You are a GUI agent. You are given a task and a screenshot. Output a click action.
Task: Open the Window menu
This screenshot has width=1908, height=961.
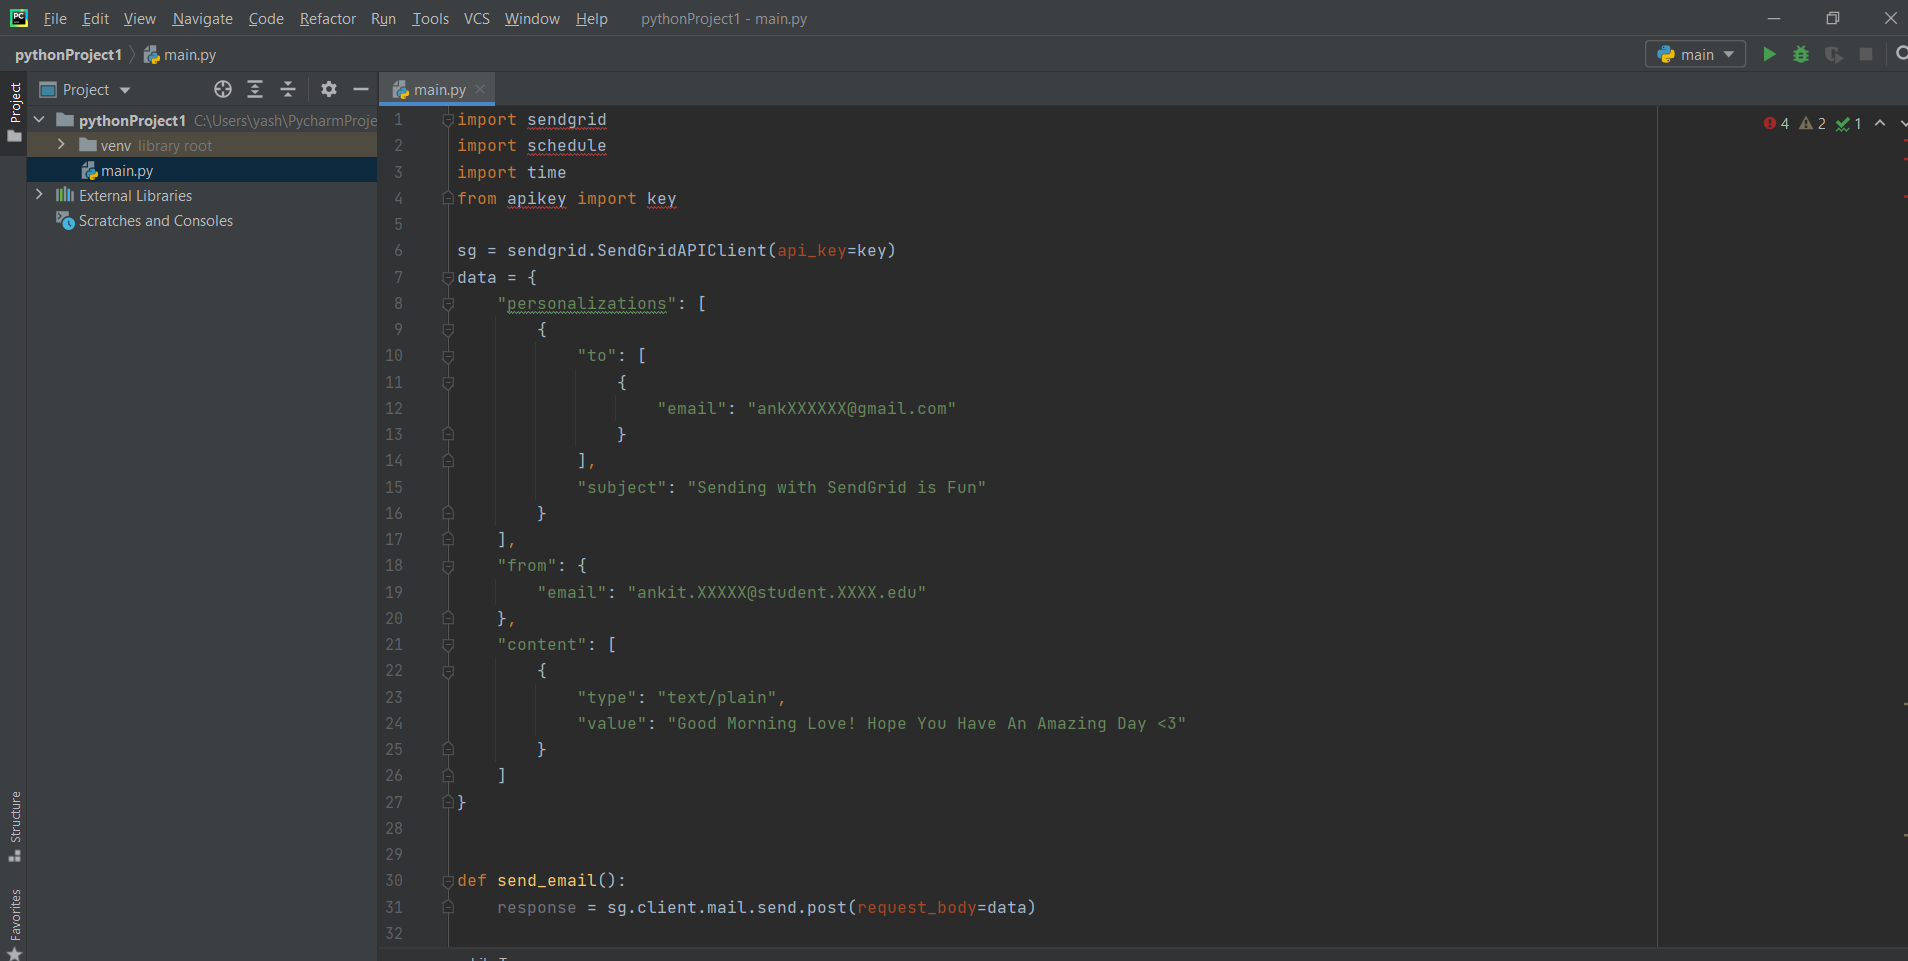coord(532,19)
